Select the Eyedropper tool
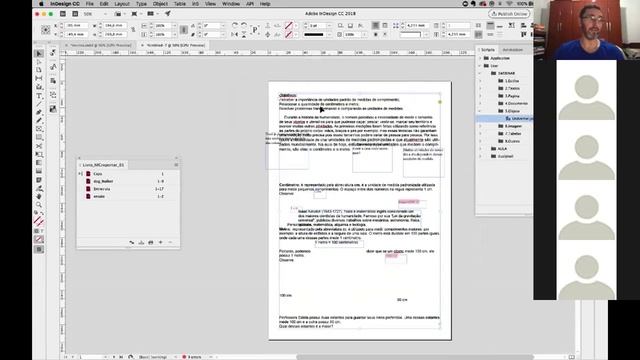The image size is (640, 360). [39, 188]
